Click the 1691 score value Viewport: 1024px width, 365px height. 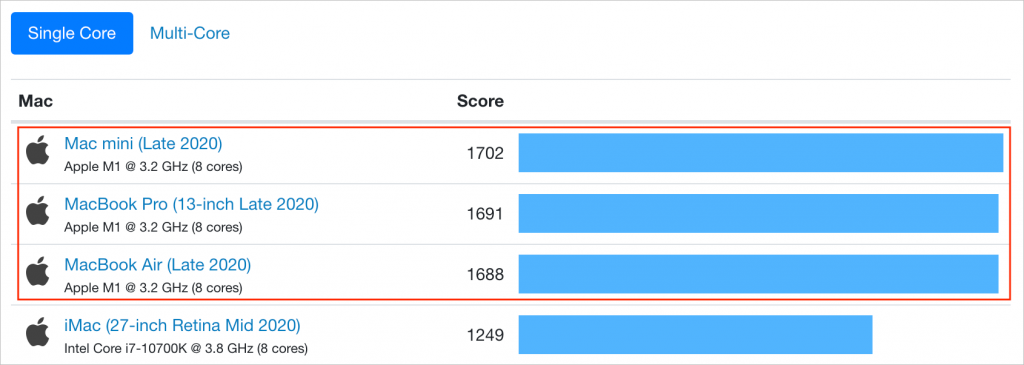(x=485, y=214)
